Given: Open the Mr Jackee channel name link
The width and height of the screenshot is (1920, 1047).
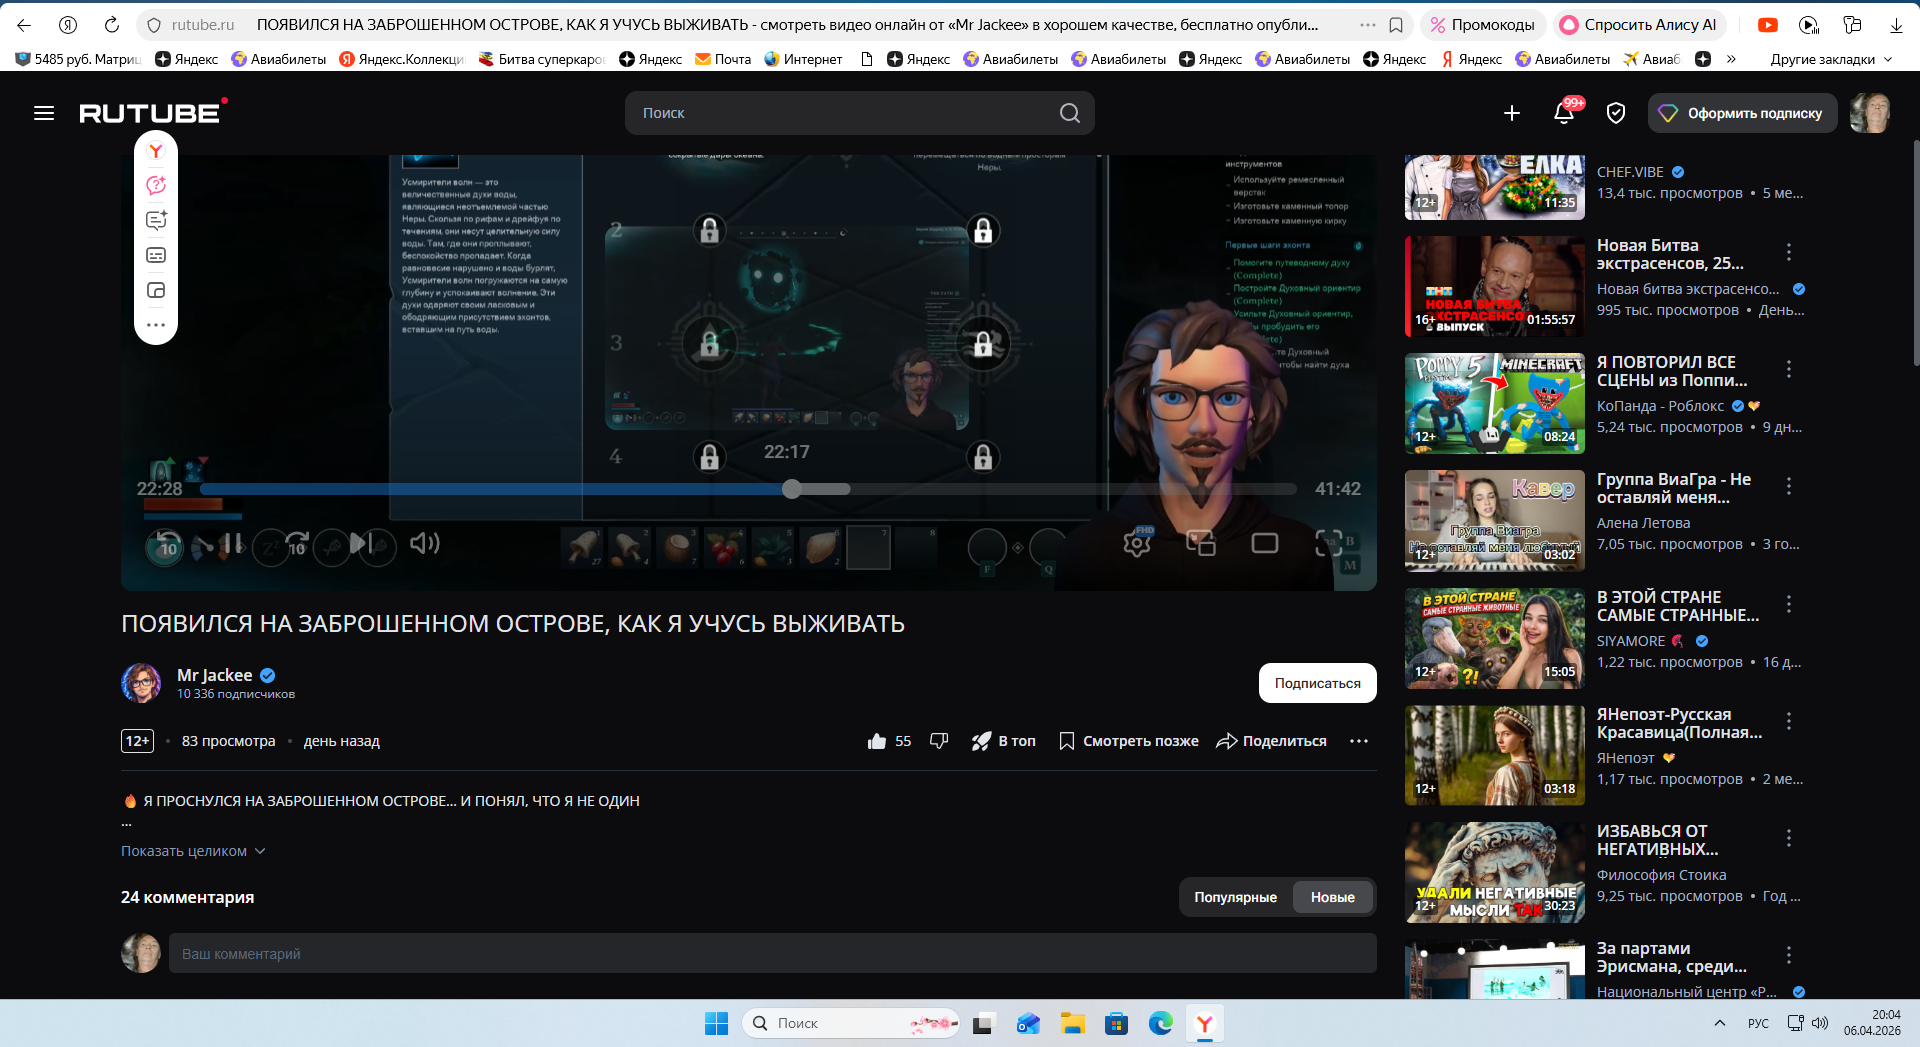Looking at the screenshot, I should [214, 675].
